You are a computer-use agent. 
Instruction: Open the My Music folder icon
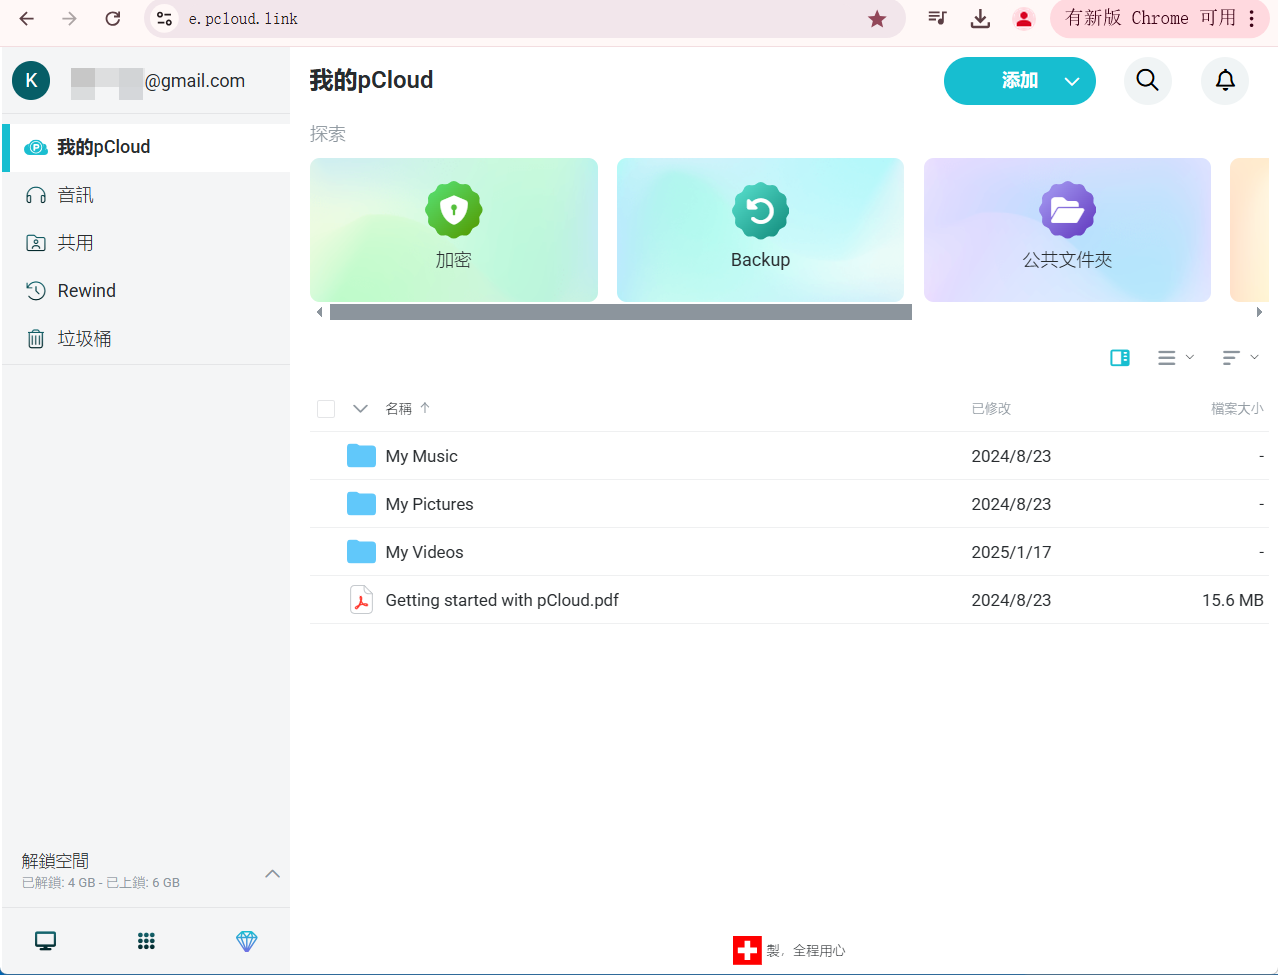coord(361,456)
